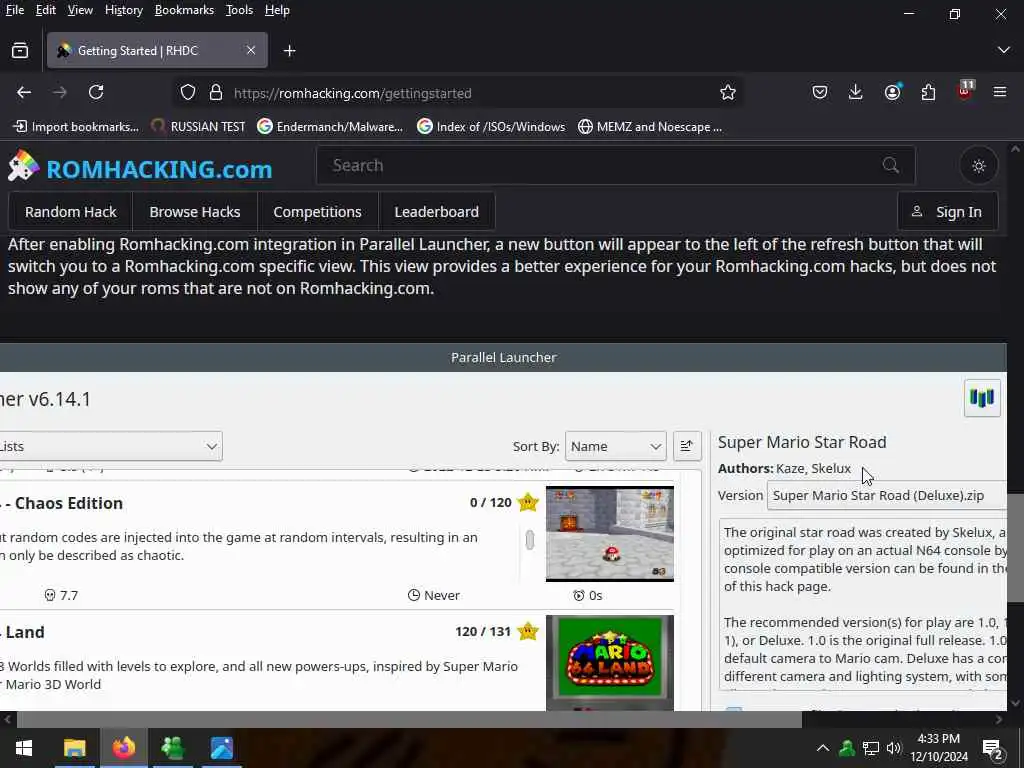Bookmark this page with the star
This screenshot has width=1024, height=768.
(x=728, y=92)
